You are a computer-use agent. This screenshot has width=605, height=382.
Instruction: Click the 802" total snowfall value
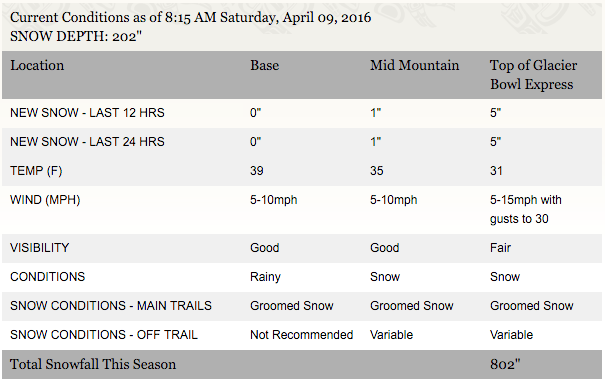pos(505,364)
